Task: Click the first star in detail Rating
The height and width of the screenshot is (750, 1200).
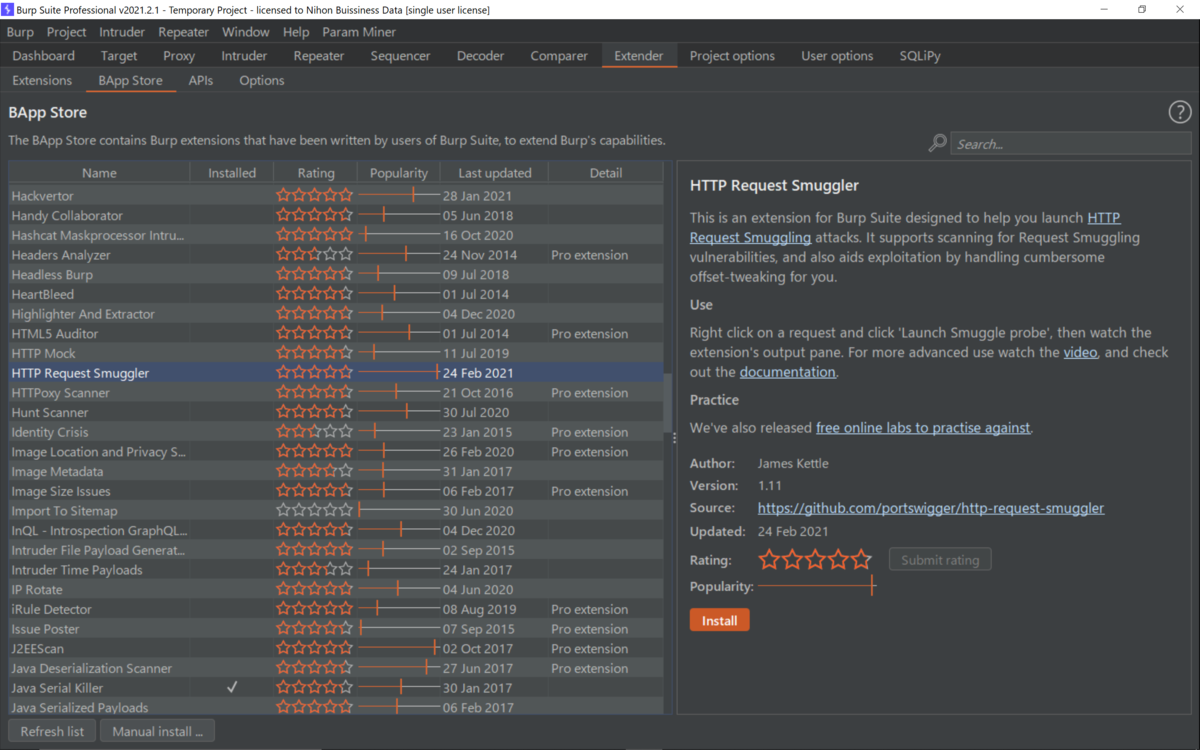Action: click(769, 560)
